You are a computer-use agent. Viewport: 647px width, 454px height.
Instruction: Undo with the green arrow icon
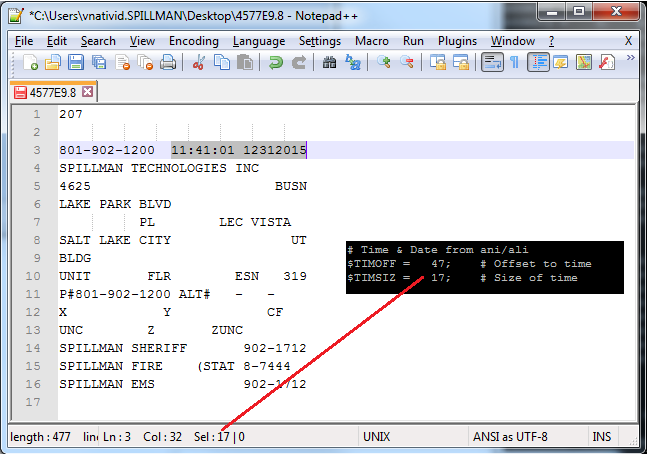click(x=276, y=63)
